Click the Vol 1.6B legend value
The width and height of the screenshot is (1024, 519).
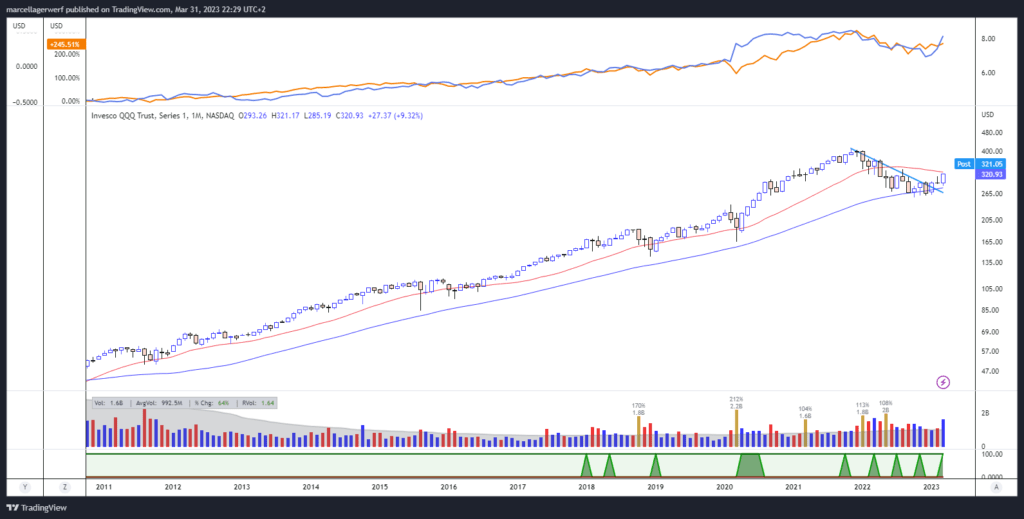pos(108,403)
